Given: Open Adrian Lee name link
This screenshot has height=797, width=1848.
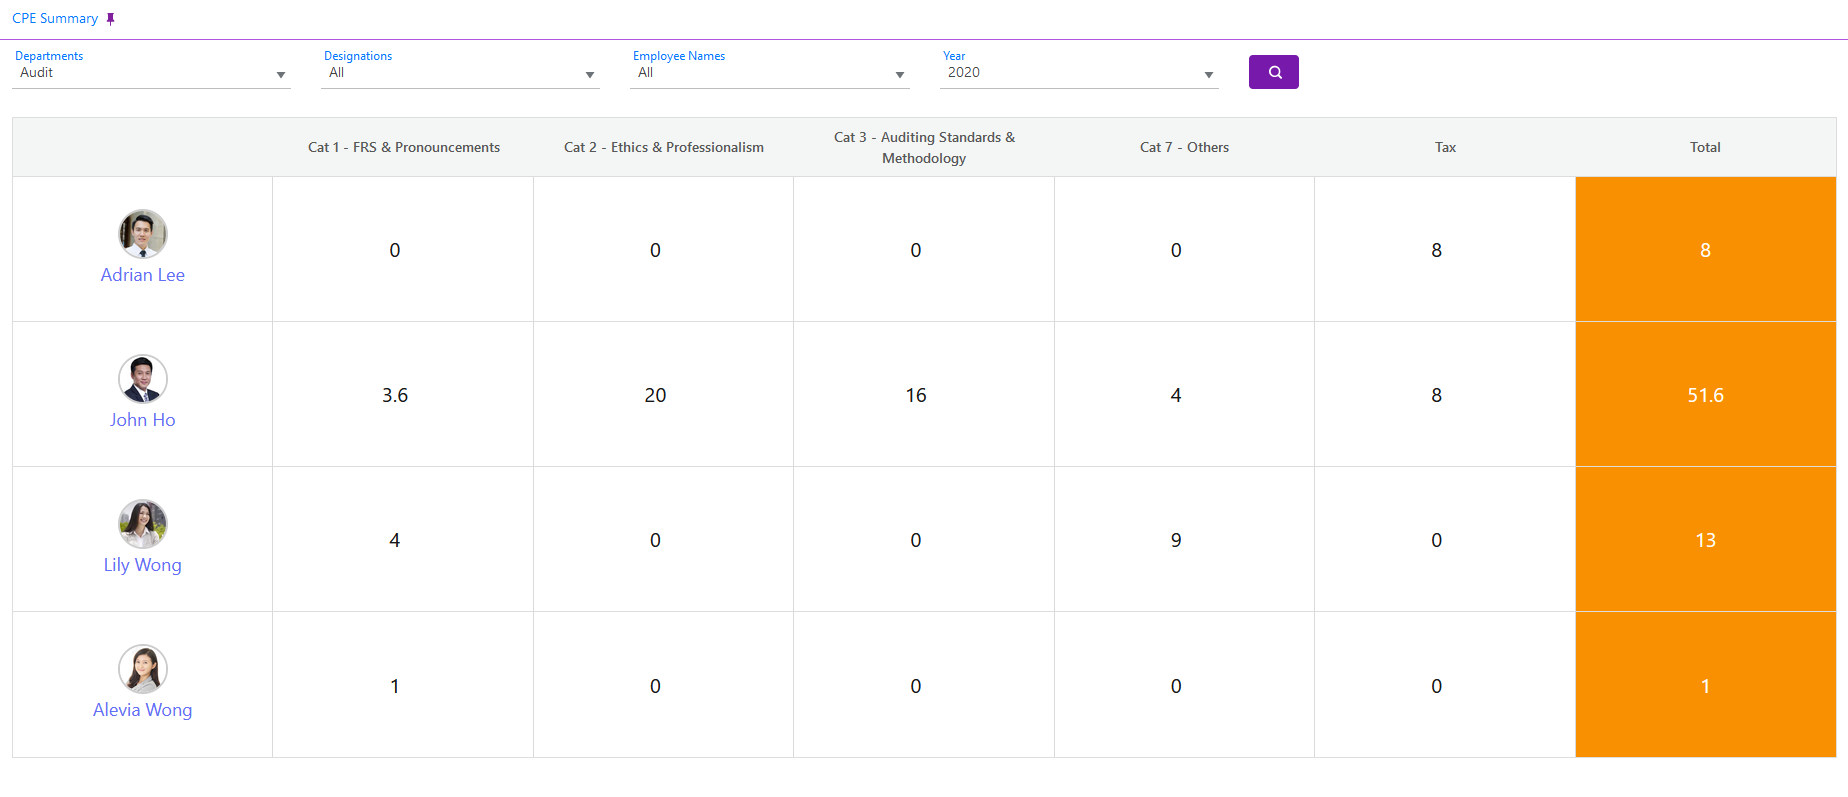Looking at the screenshot, I should (x=143, y=275).
